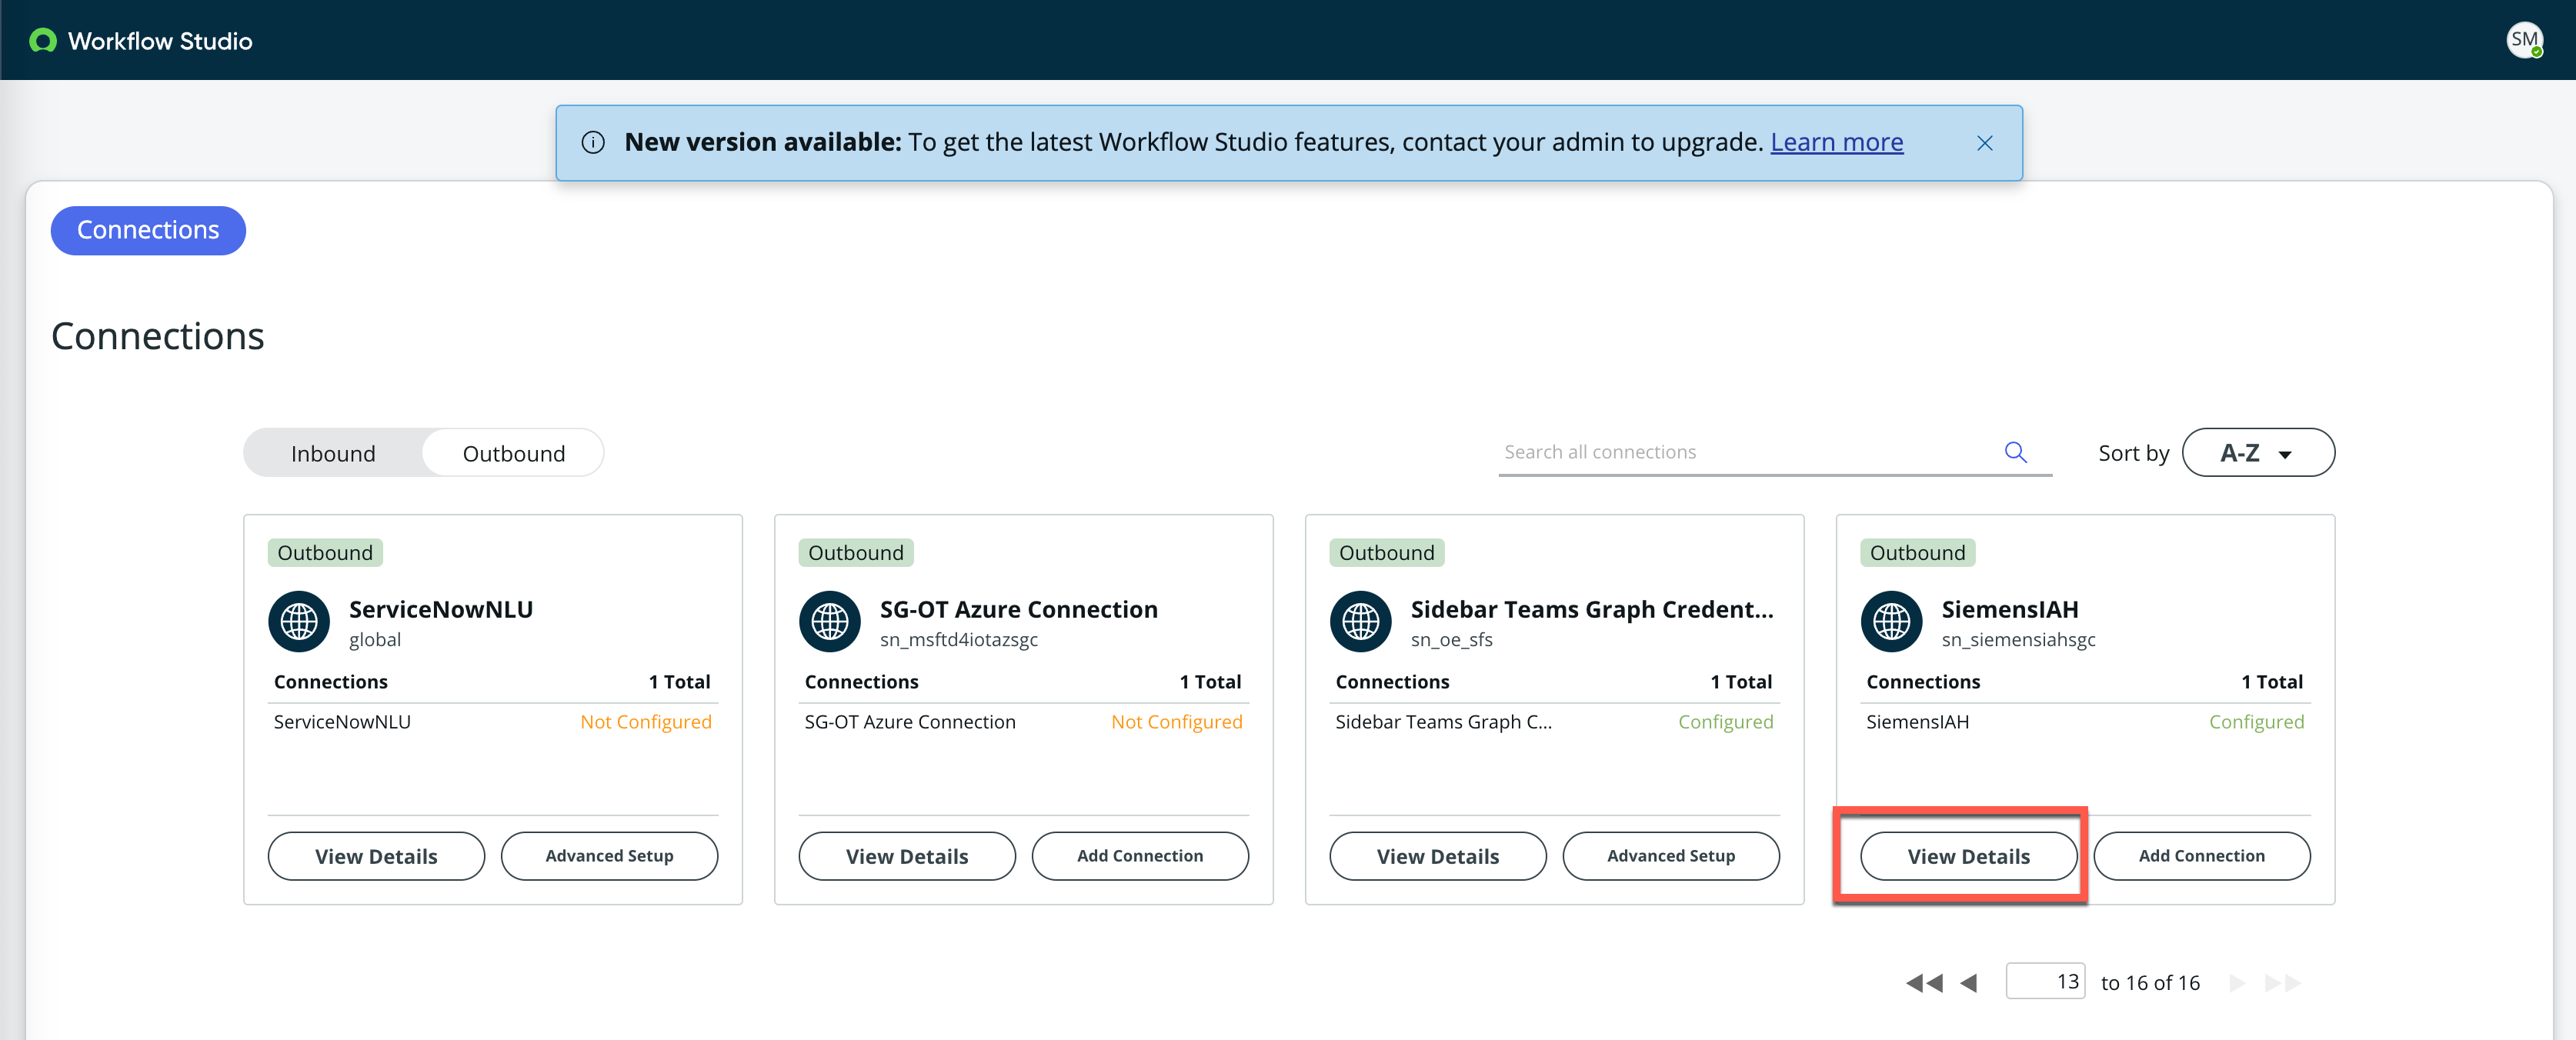Screen dimensions: 2576x1040
Task: View Details for Sidebar Teams Graph Credentials
Action: 1438,856
